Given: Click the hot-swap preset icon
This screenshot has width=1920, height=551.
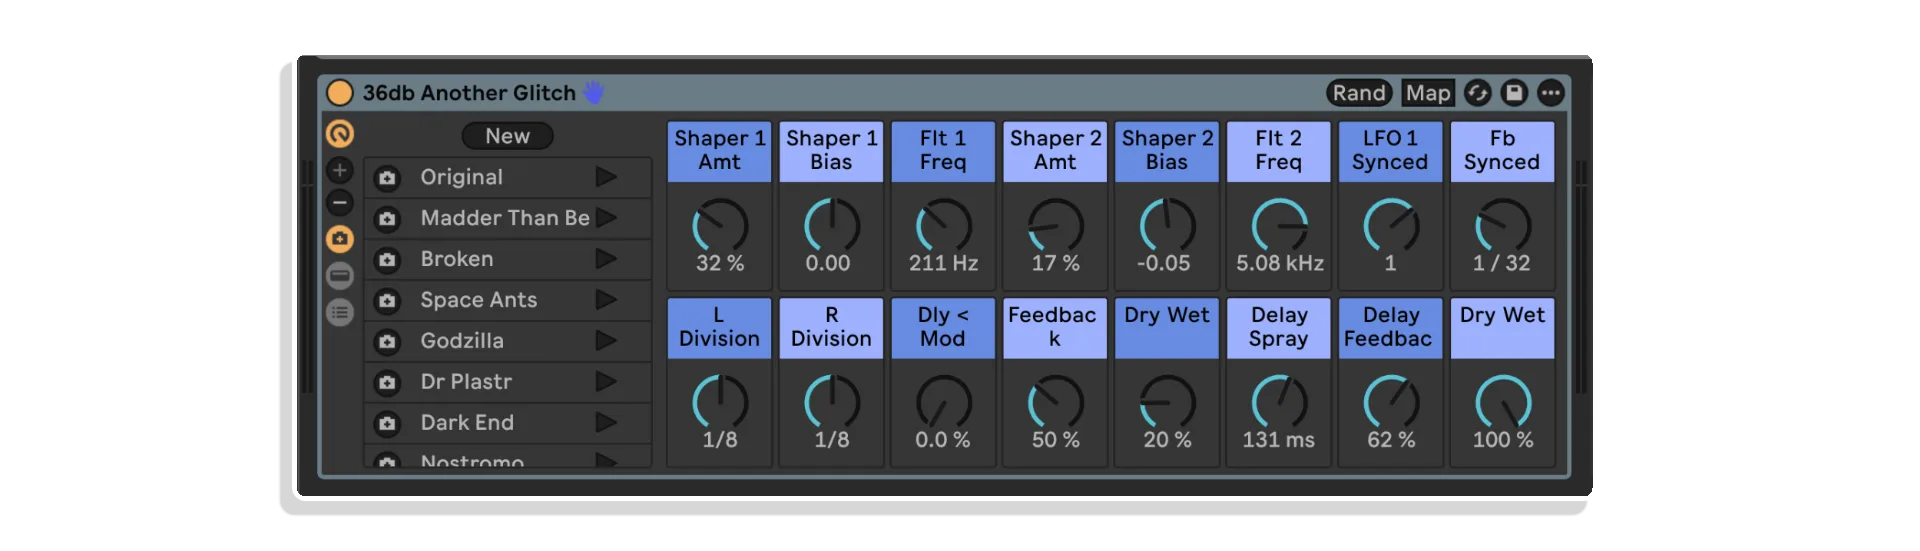Looking at the screenshot, I should click(x=1478, y=93).
